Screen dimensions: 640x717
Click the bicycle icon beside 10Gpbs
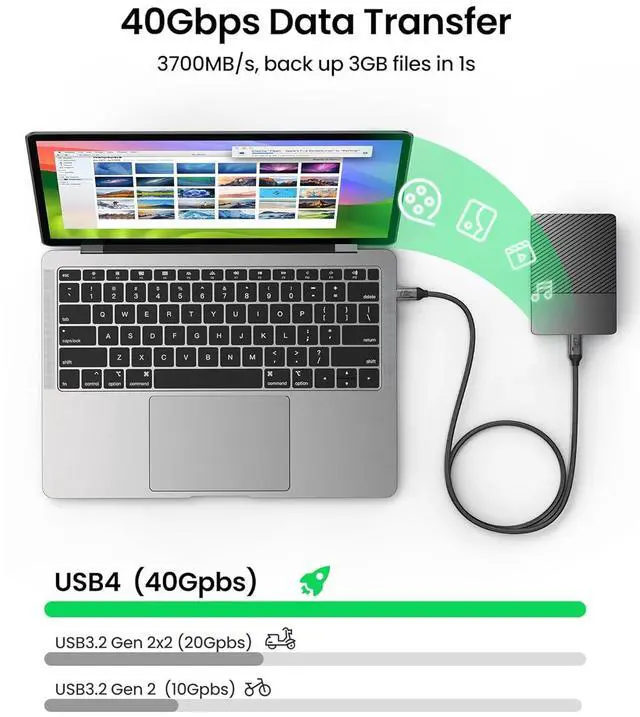257,688
